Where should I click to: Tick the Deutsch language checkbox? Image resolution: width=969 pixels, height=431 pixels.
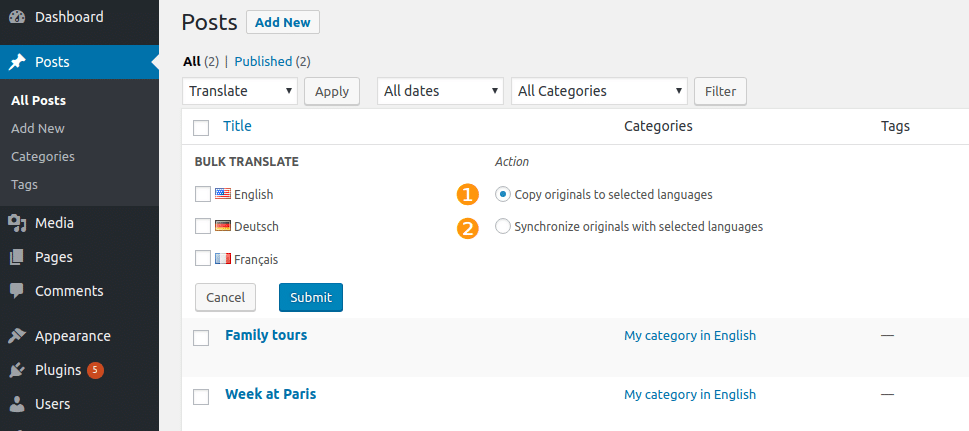click(x=203, y=226)
